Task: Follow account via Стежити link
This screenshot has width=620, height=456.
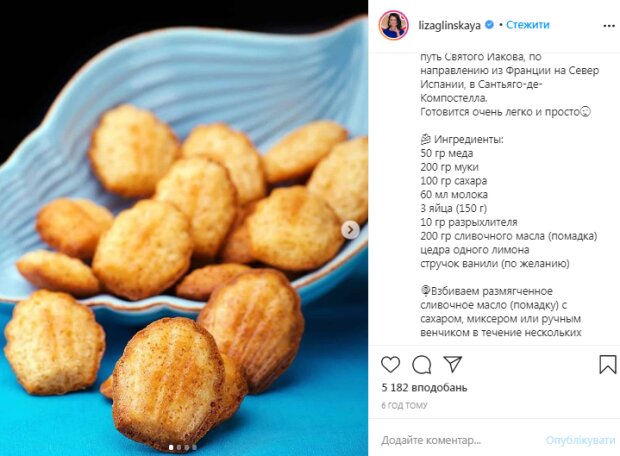Action: click(527, 25)
